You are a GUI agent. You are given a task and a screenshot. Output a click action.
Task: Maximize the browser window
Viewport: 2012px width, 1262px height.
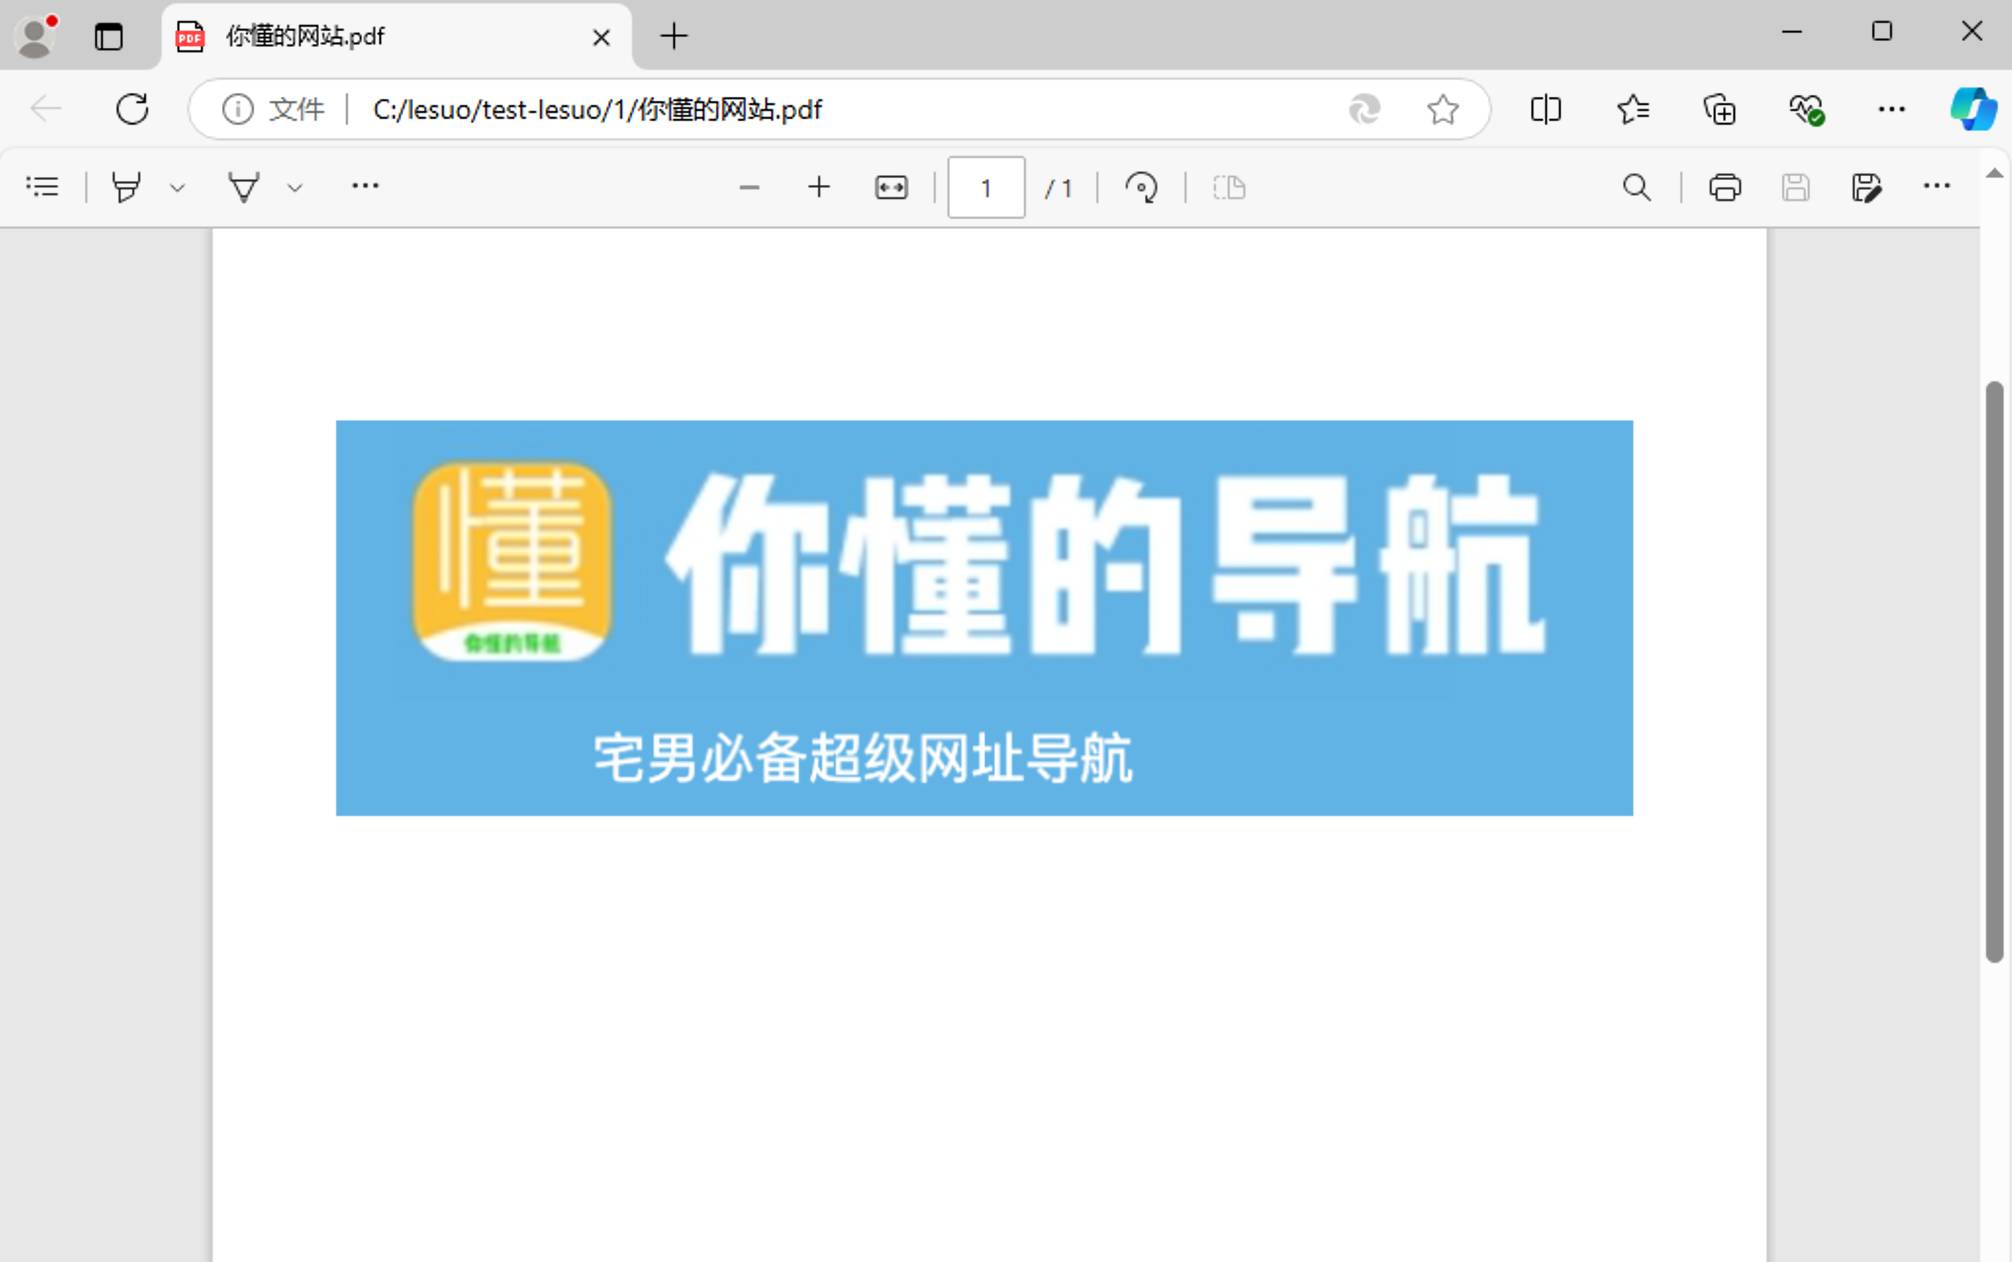click(x=1882, y=32)
